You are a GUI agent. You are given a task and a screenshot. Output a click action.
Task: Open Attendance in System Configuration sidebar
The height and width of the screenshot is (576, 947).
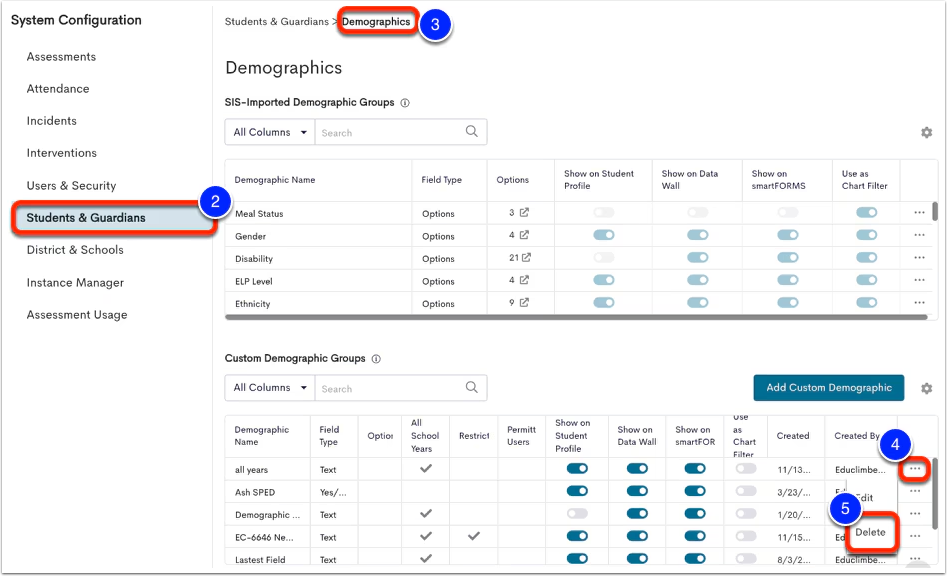(x=58, y=89)
